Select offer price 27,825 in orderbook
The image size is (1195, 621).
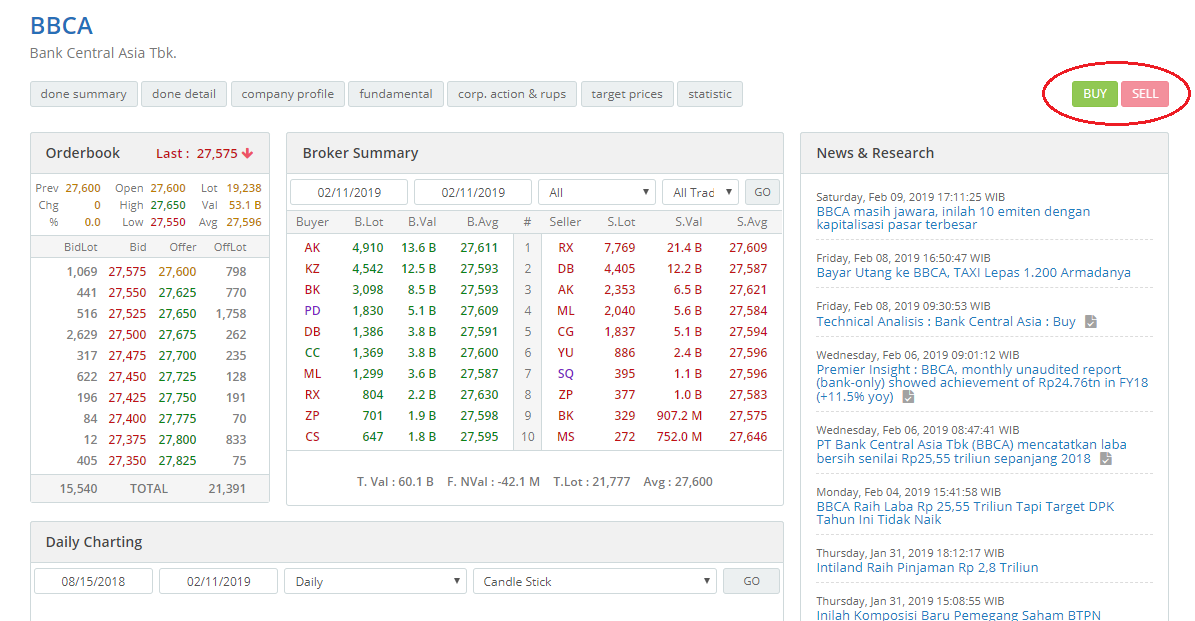[x=178, y=460]
